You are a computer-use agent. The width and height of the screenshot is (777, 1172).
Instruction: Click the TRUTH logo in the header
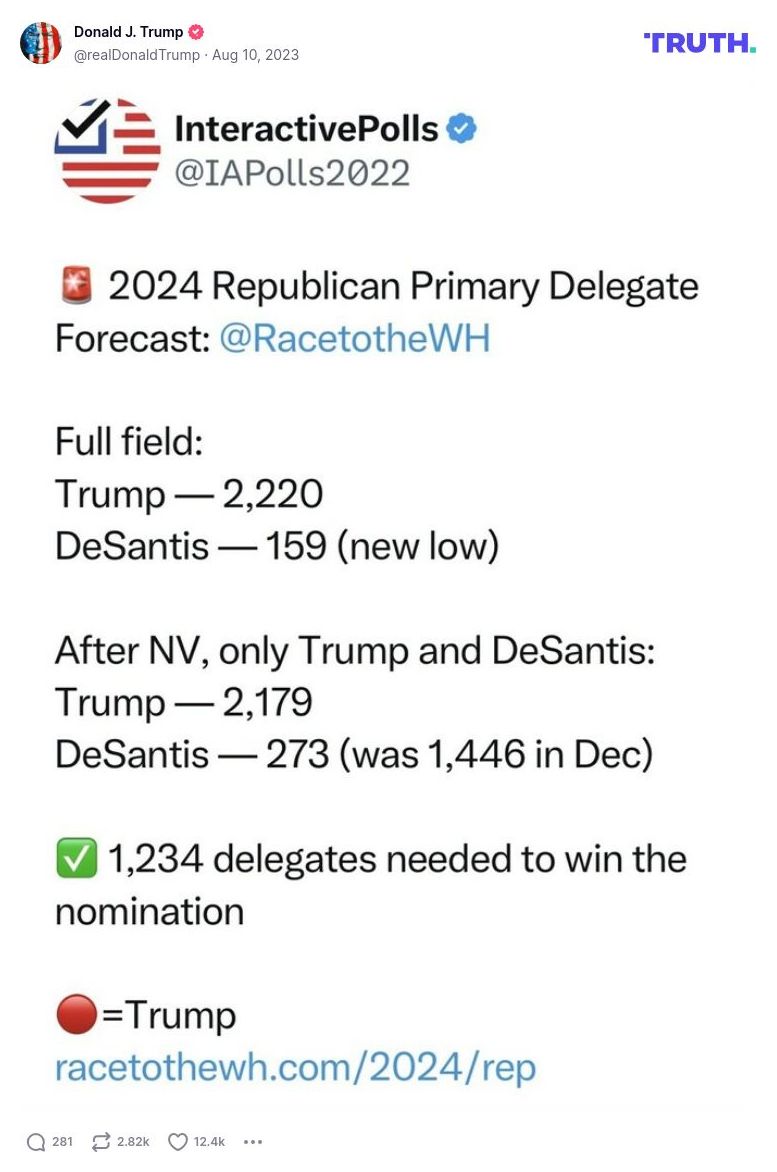click(699, 43)
